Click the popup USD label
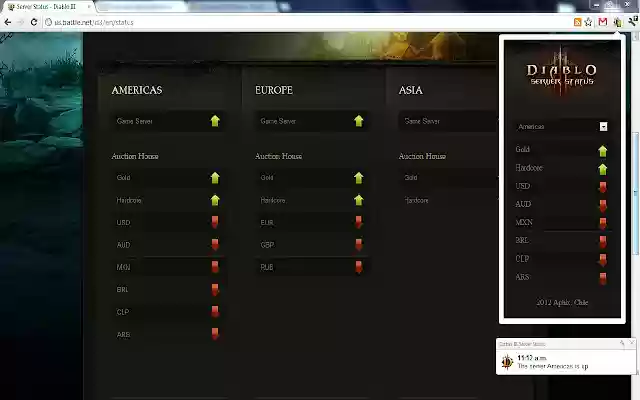 [x=522, y=186]
